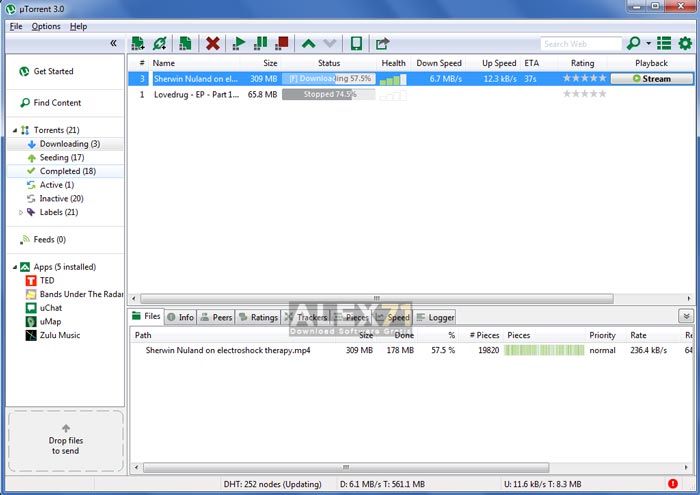Sort torrents by Health column header
This screenshot has width=700, height=495.
(x=393, y=63)
